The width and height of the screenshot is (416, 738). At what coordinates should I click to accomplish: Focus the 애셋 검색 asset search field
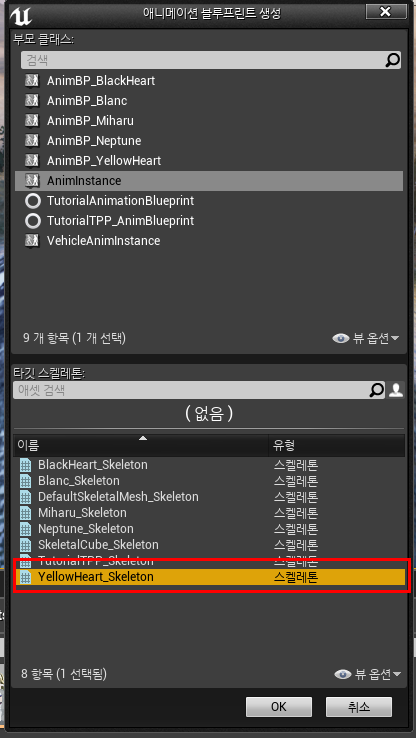(x=192, y=390)
